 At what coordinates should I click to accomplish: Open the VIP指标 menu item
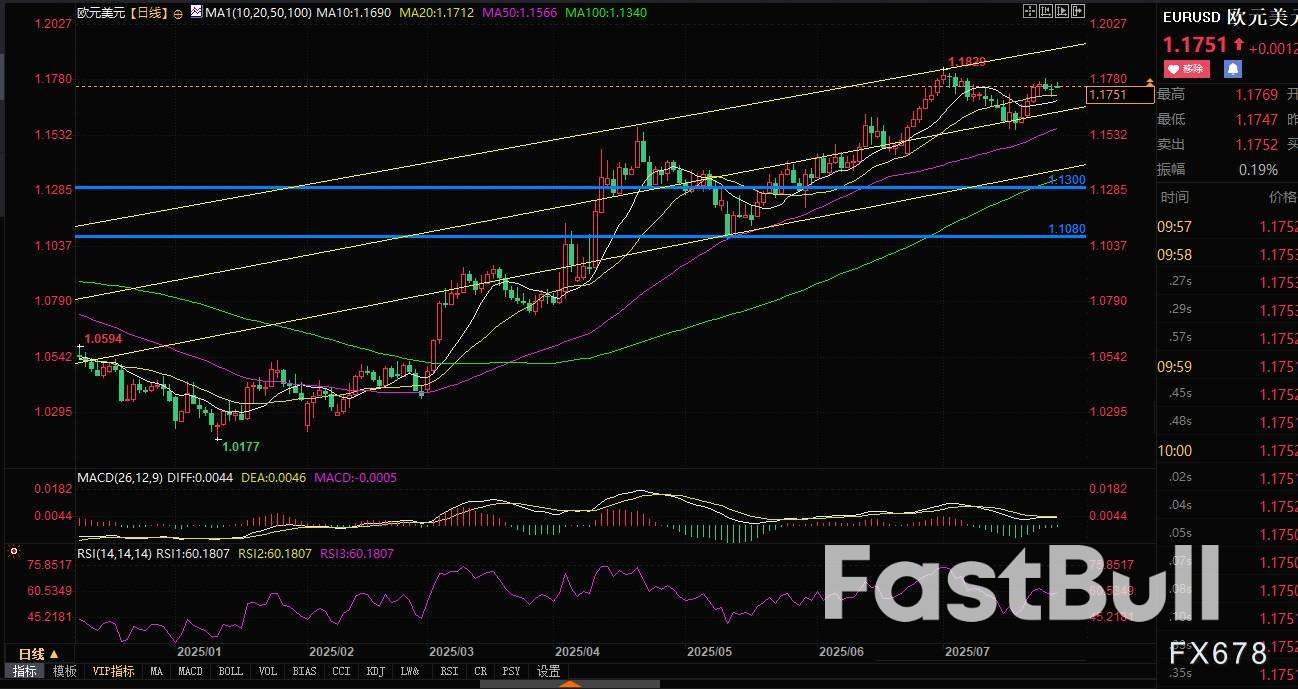[x=114, y=671]
